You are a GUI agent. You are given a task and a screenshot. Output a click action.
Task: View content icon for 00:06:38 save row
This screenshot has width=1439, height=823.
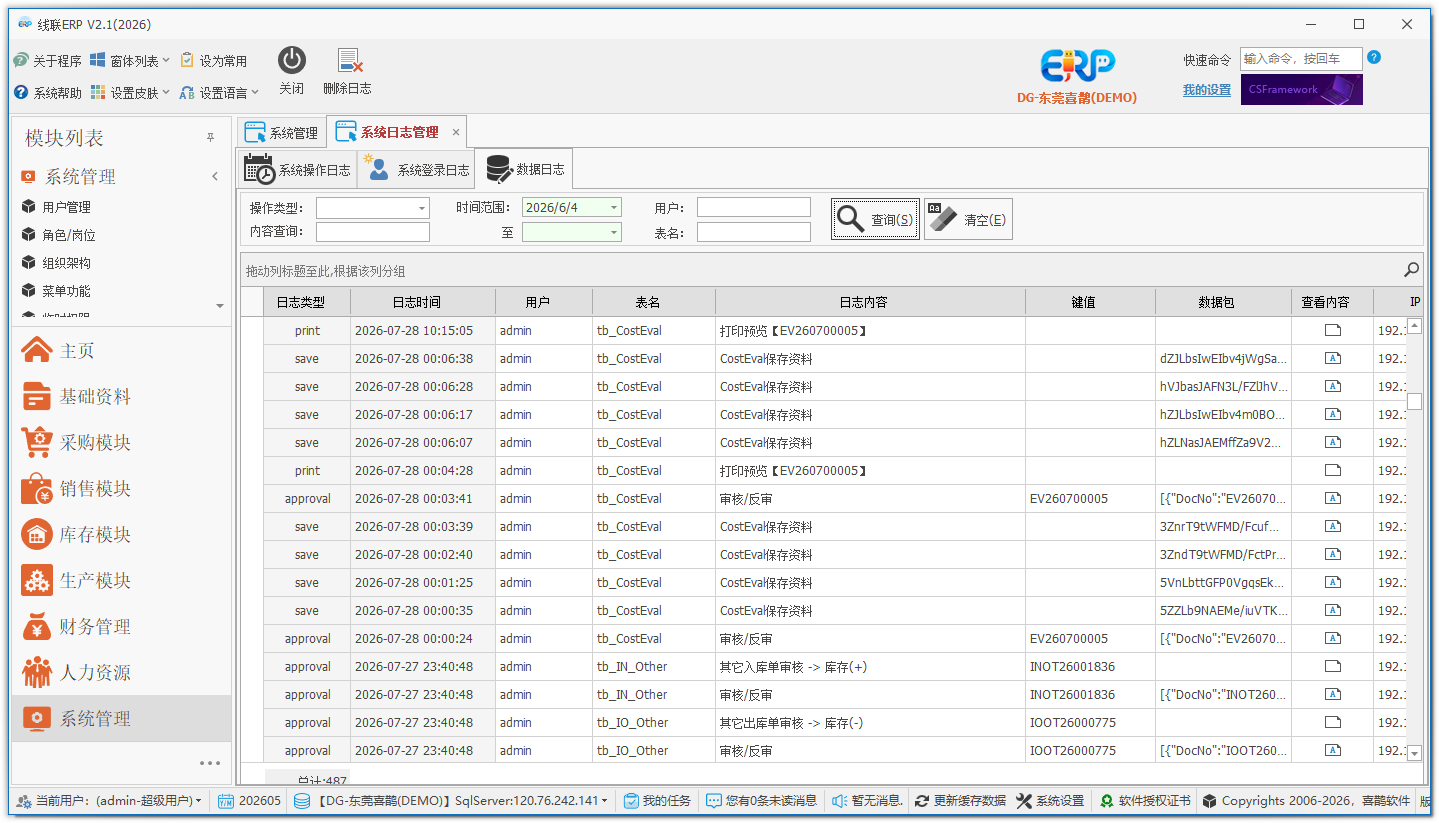[1332, 359]
